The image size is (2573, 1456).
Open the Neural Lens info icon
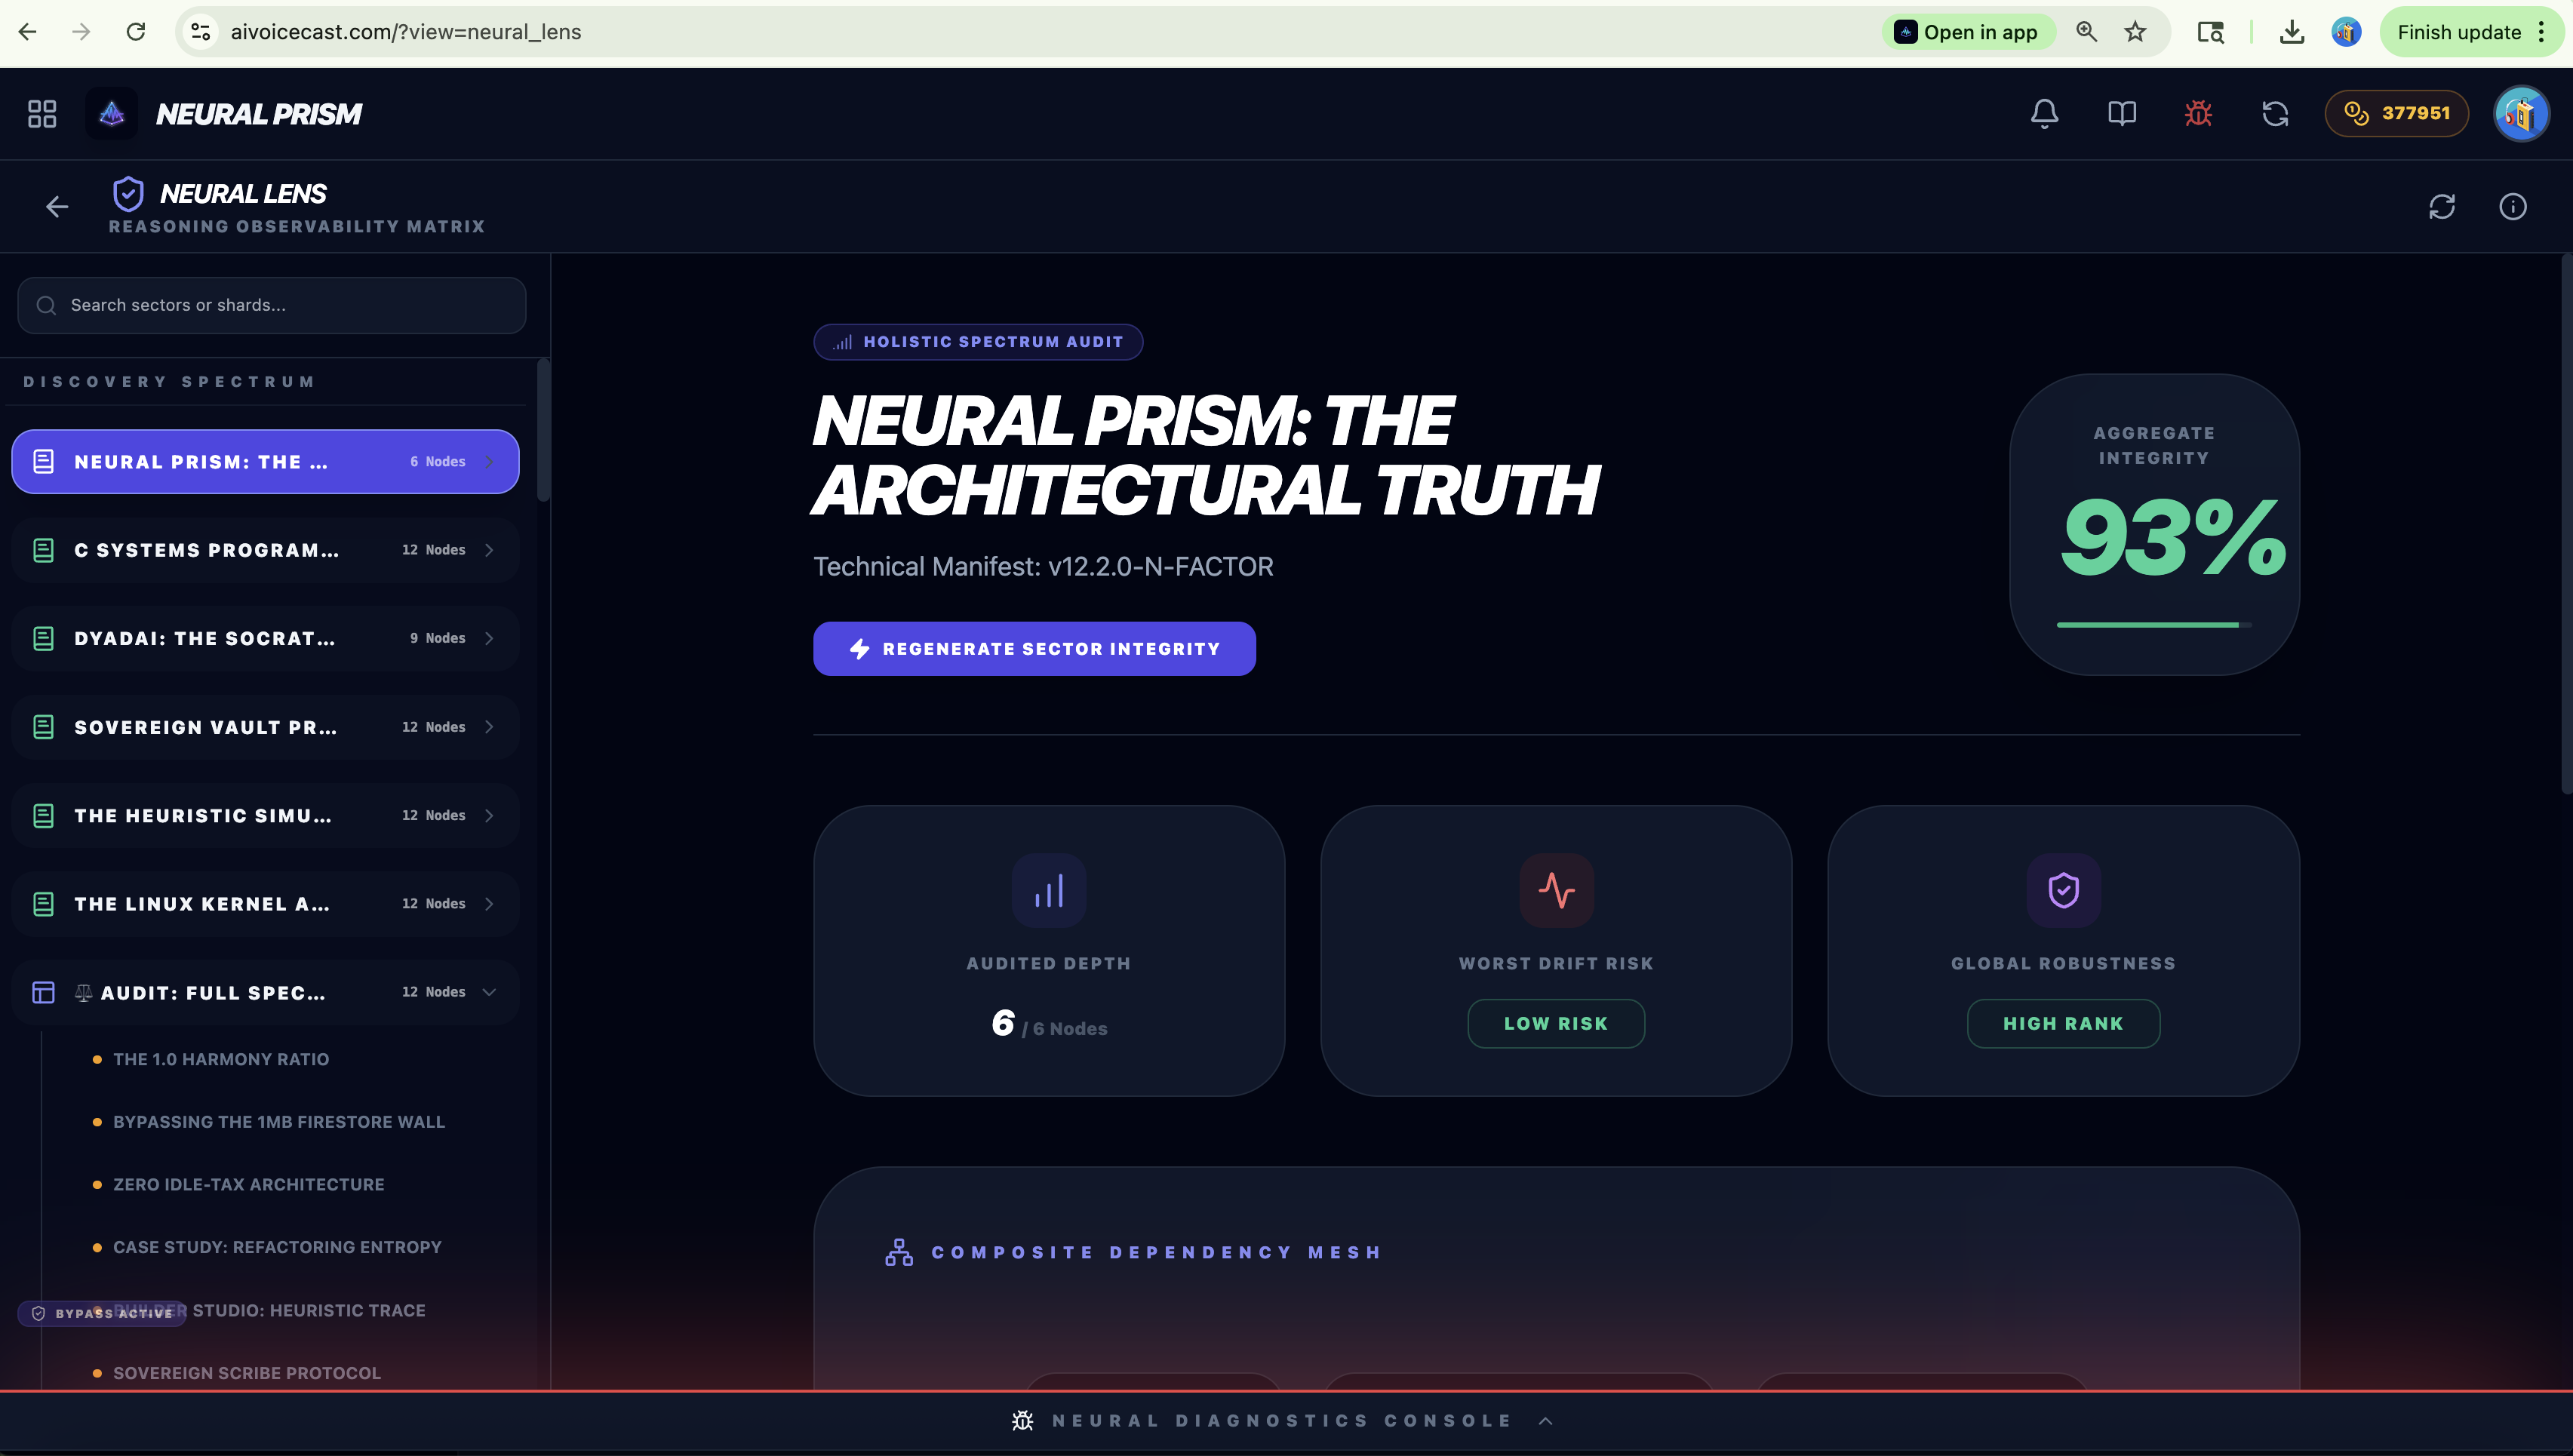pyautogui.click(x=2513, y=207)
